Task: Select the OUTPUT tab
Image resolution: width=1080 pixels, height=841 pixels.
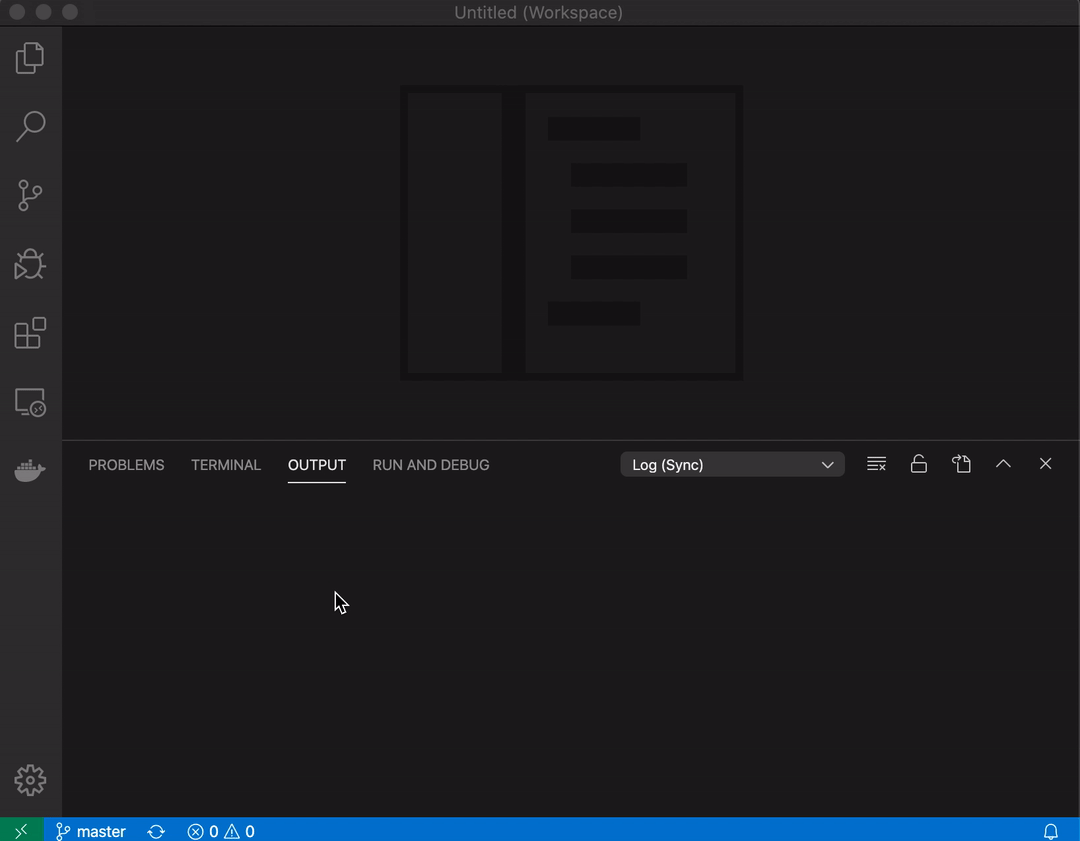Action: 317,465
